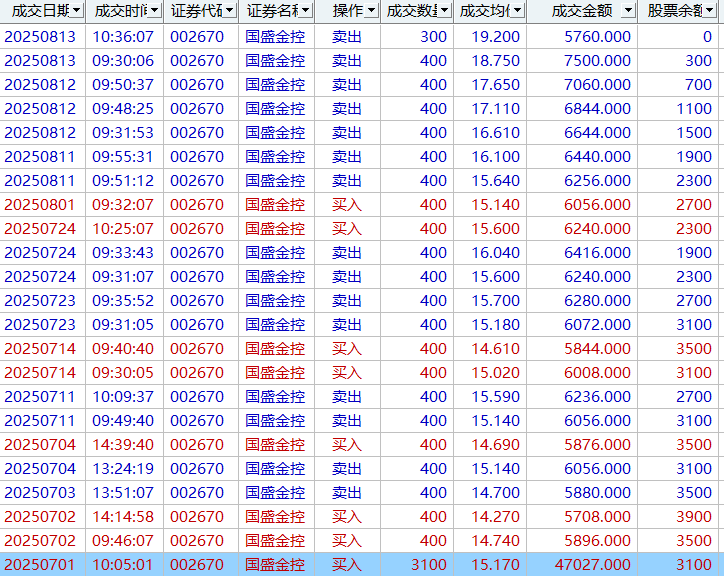Click the 股票余额 column header text
This screenshot has width=724, height=576.
point(675,11)
